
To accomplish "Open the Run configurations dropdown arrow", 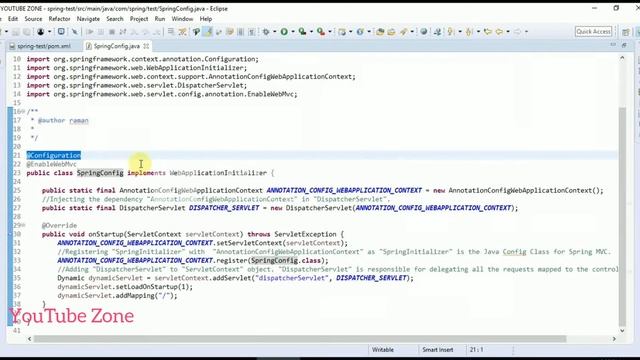I will tap(293, 31).
